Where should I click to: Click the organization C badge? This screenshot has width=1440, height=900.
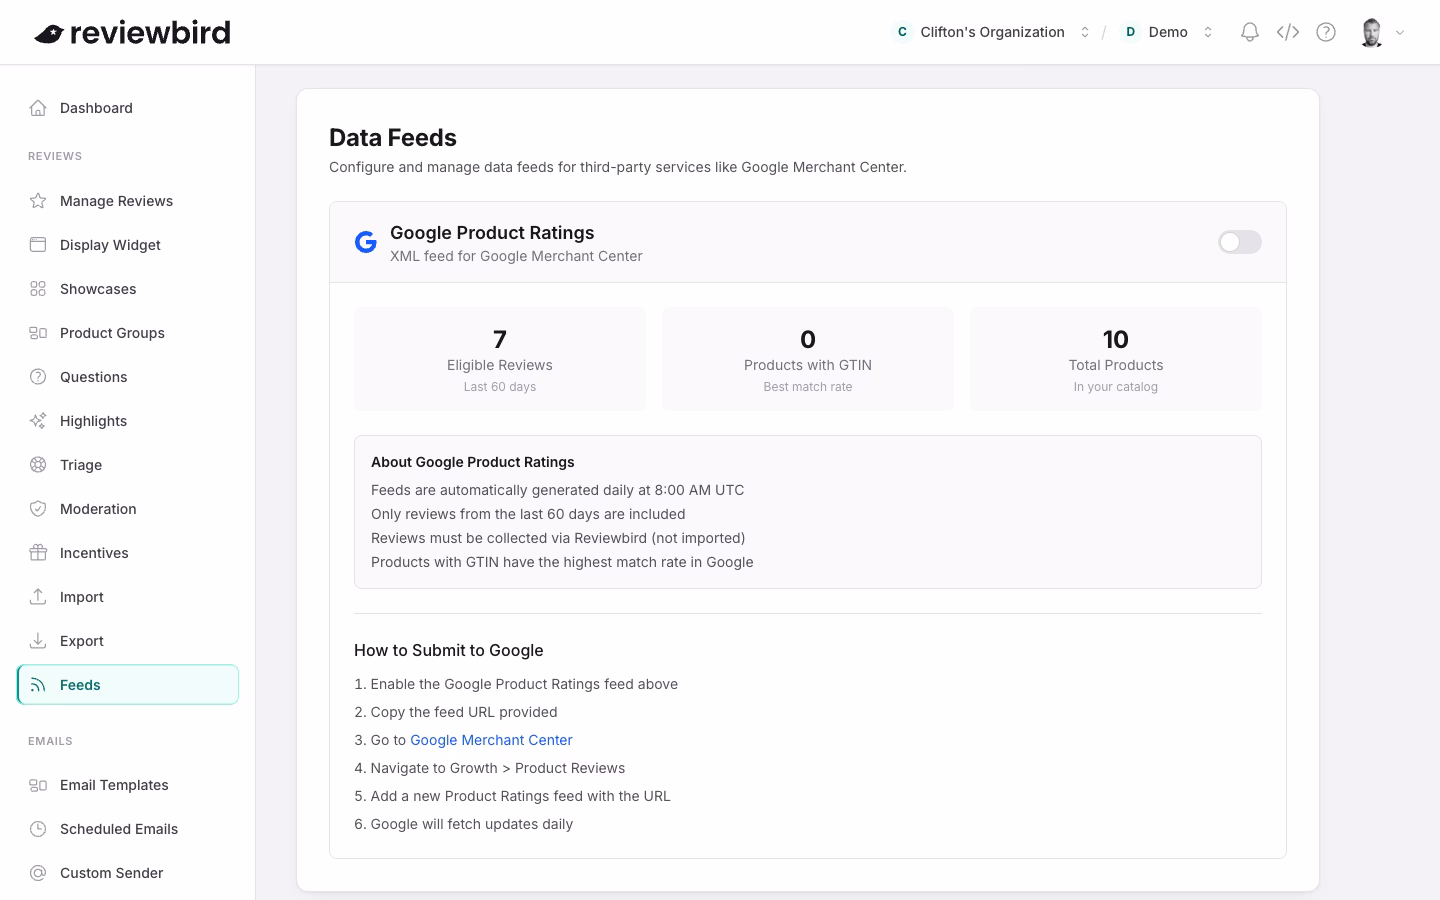click(x=902, y=32)
